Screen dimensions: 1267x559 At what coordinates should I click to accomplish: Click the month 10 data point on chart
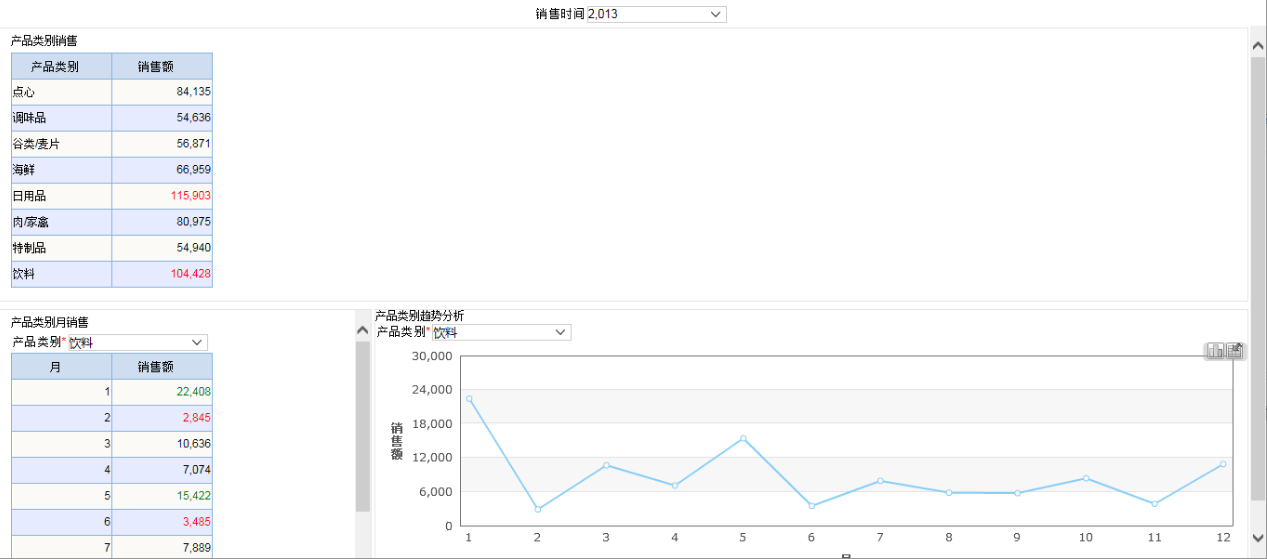pos(1086,478)
